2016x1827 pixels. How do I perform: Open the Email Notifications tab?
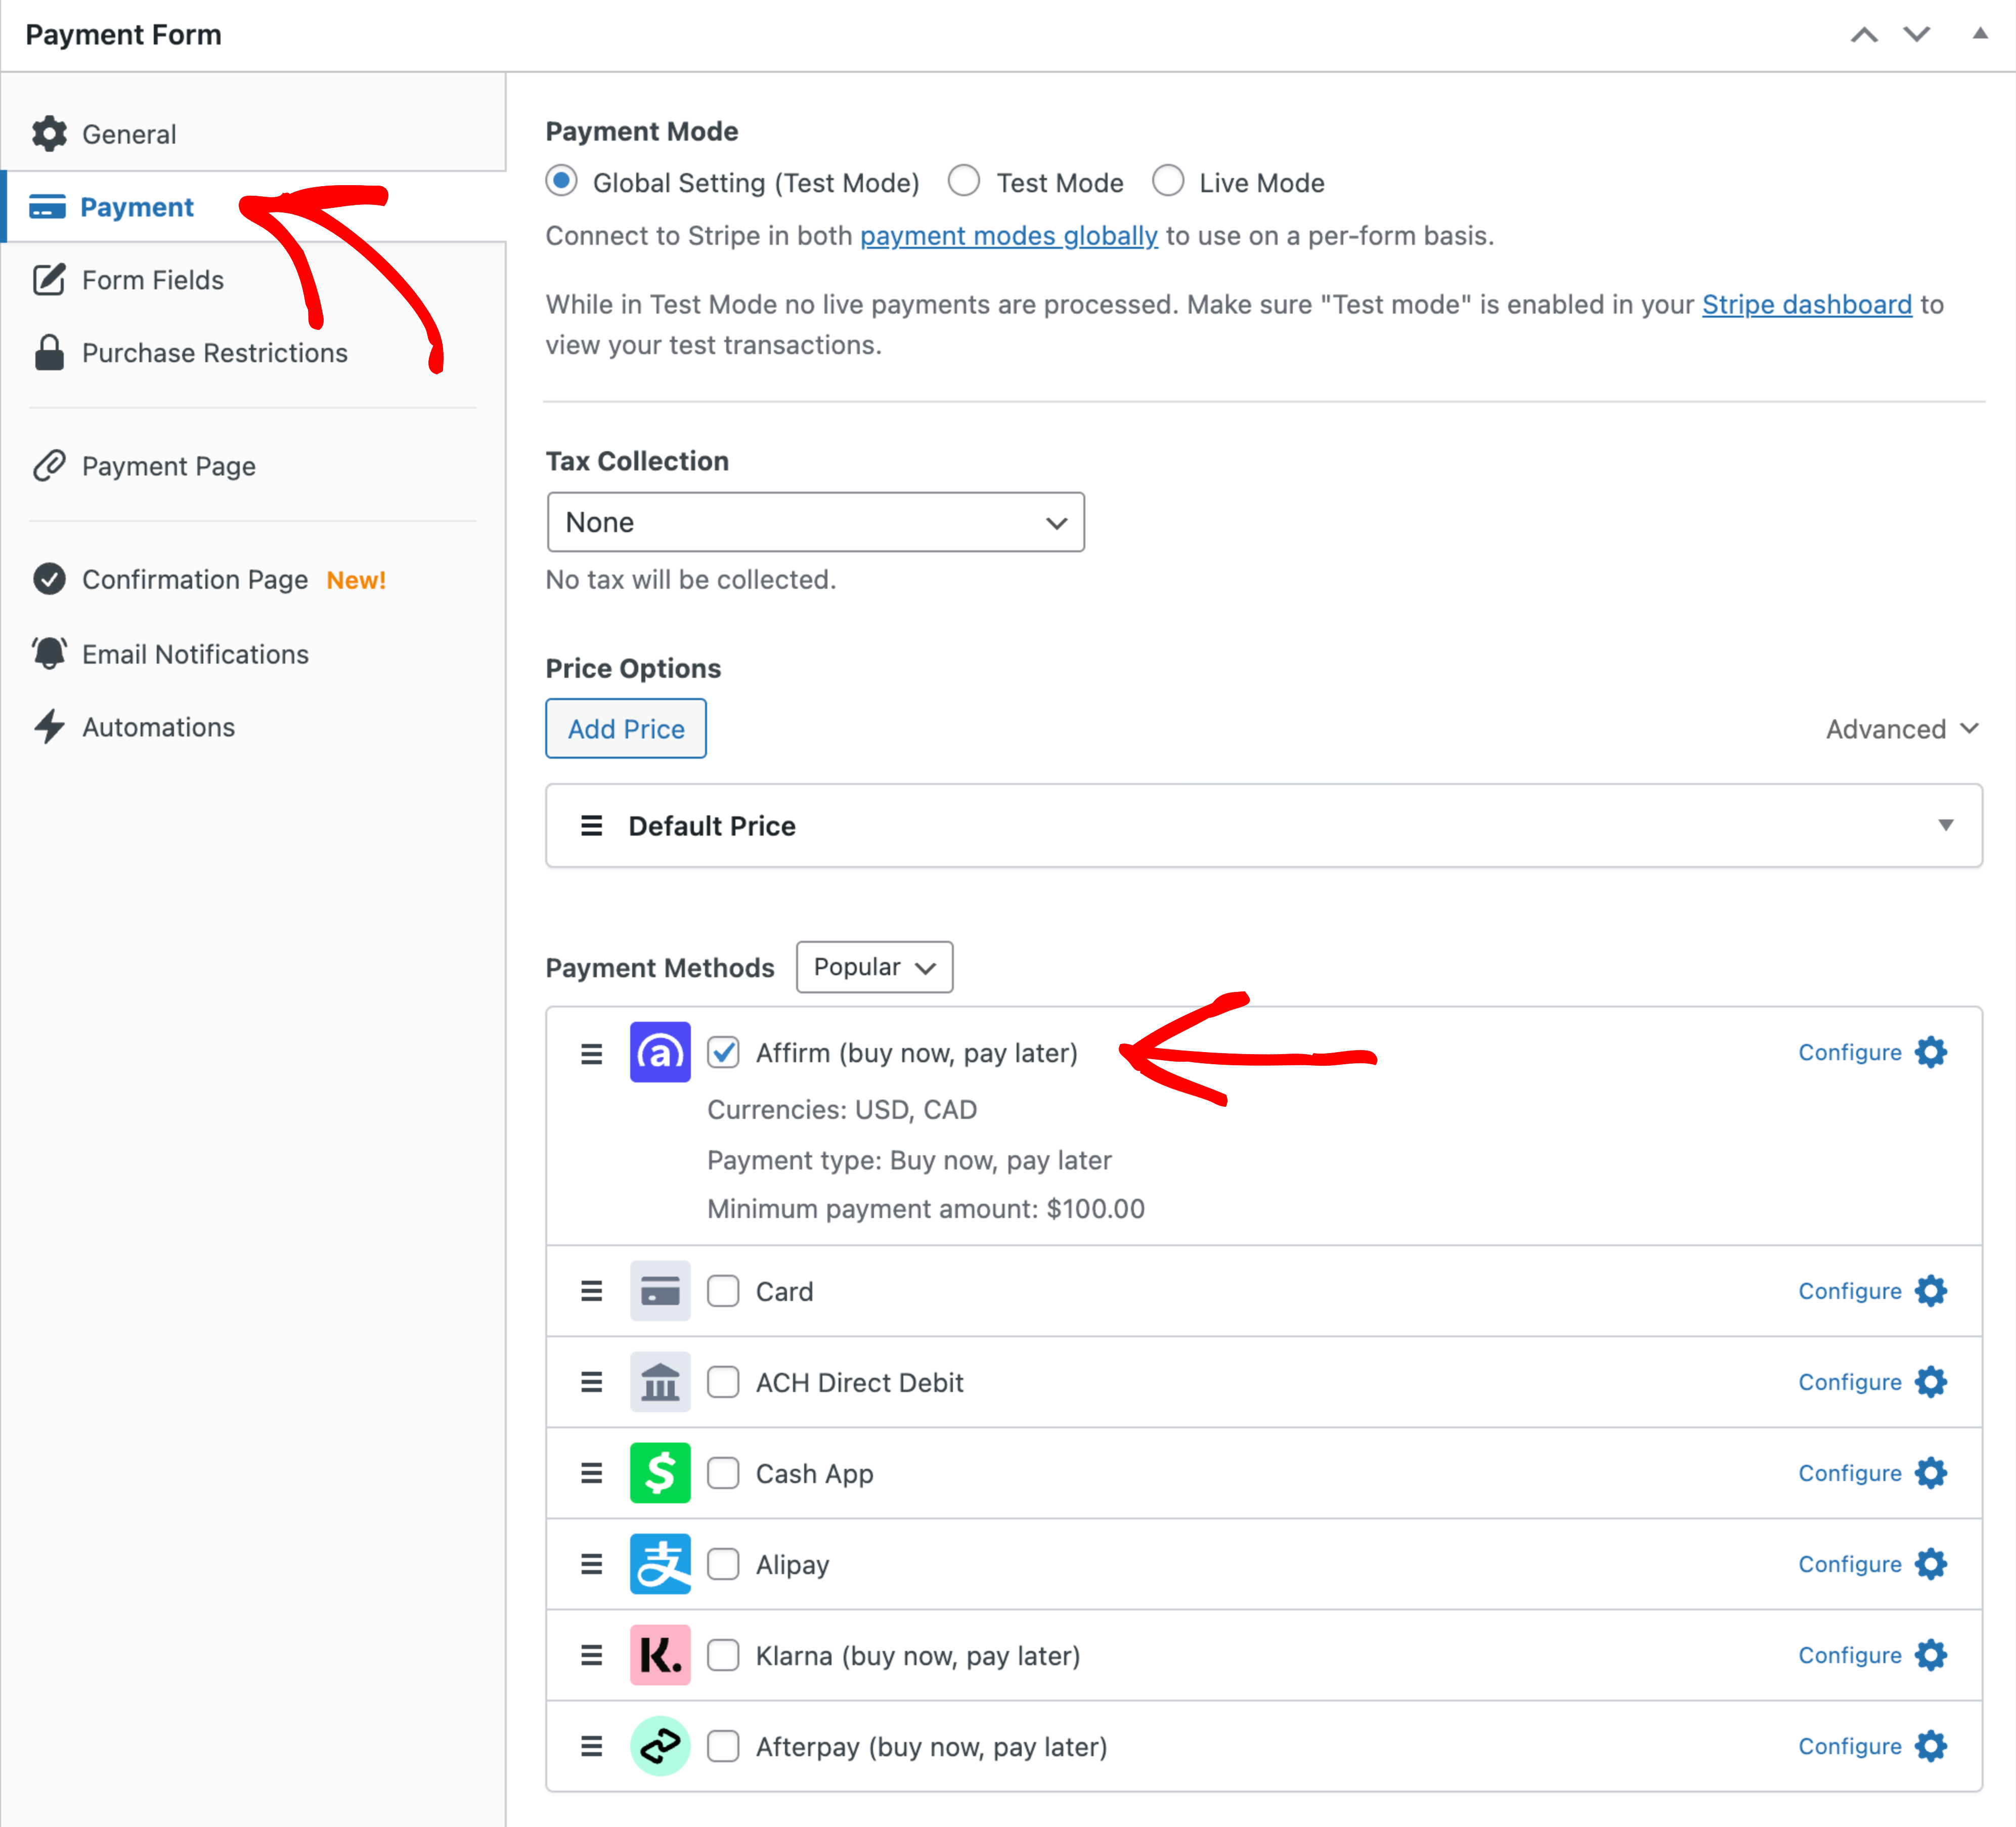tap(195, 654)
